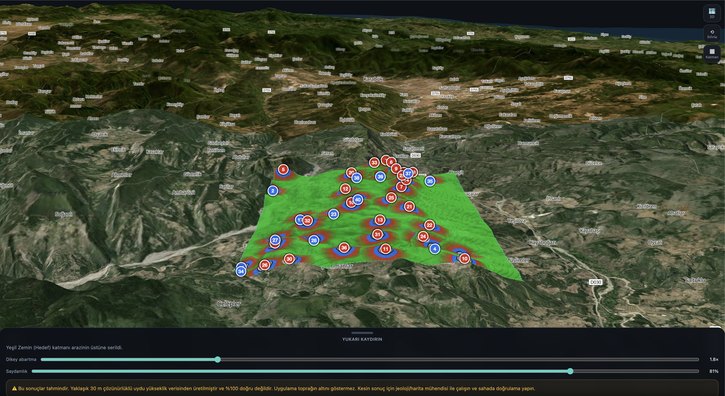The image size is (725, 396).
Task: Select red marker 30
Action: pyautogui.click(x=289, y=259)
